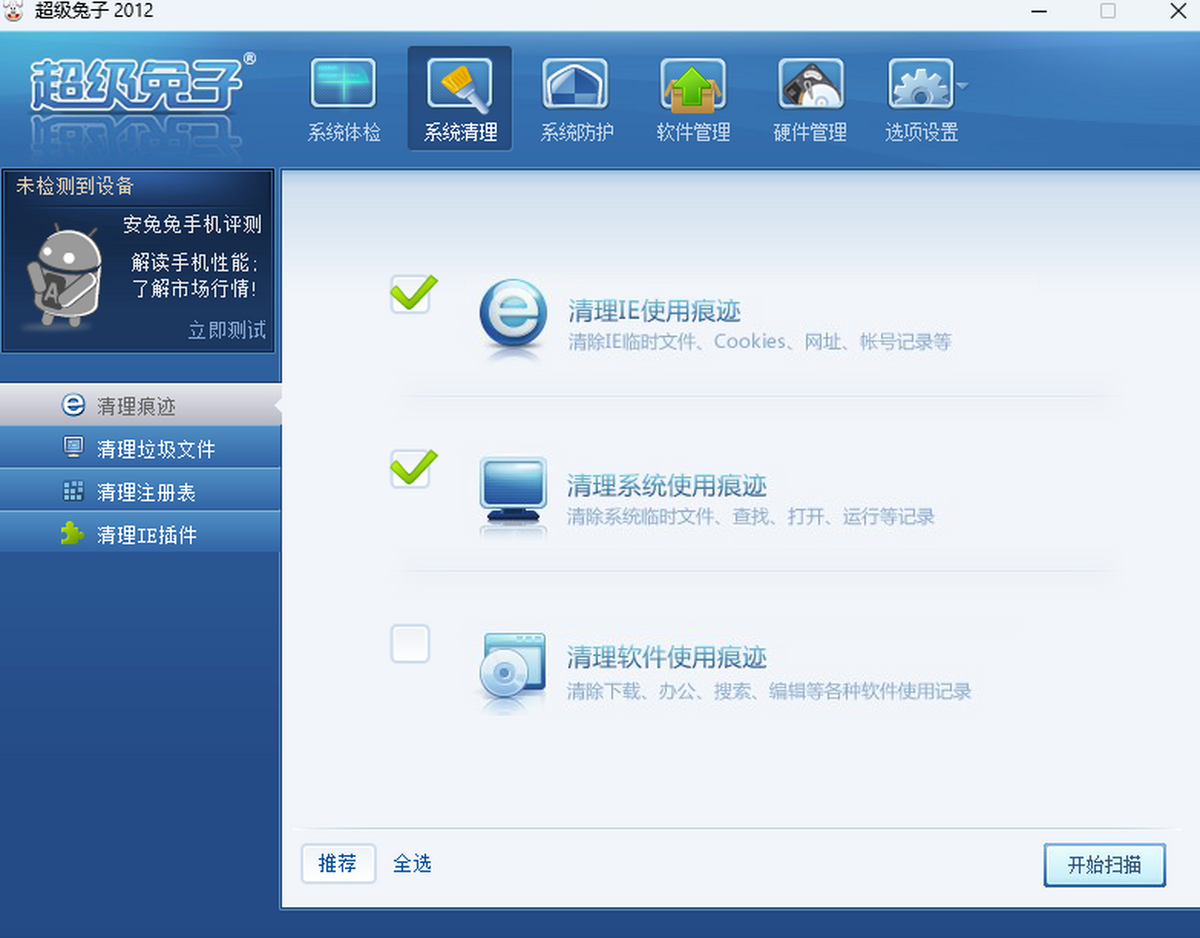Click the 未检测到设备 status text
This screenshot has width=1200, height=938.
(x=75, y=186)
